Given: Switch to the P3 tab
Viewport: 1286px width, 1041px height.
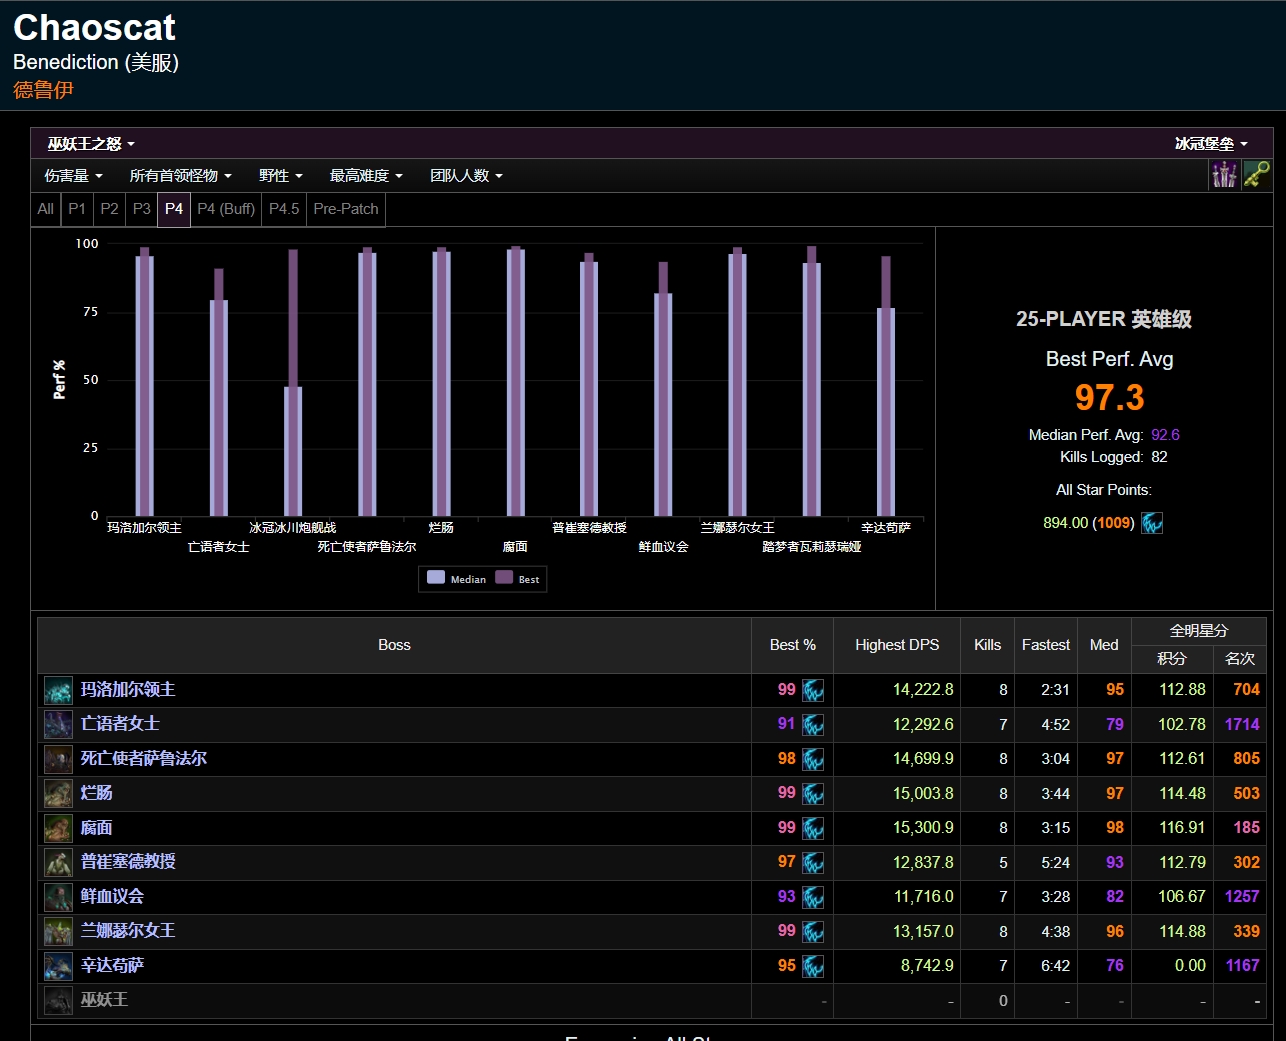Looking at the screenshot, I should tap(142, 209).
